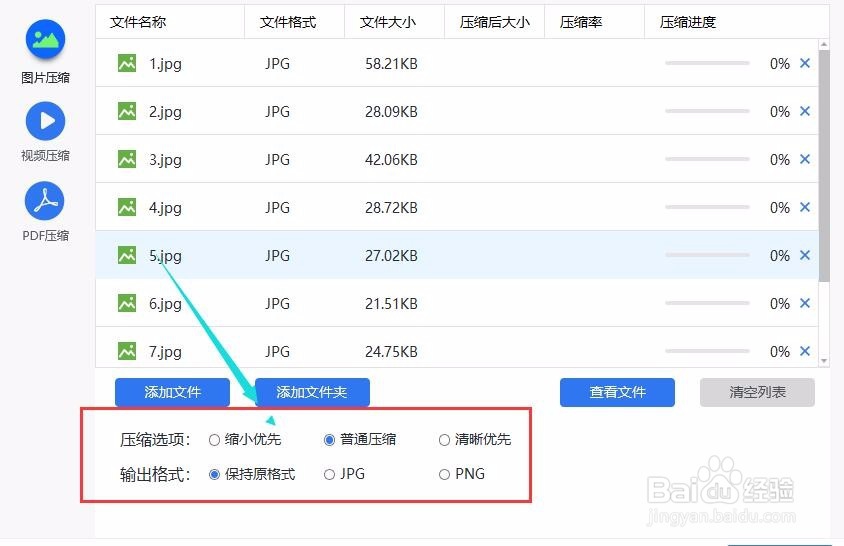Click the progress bar of 1.jpg

pyautogui.click(x=707, y=63)
